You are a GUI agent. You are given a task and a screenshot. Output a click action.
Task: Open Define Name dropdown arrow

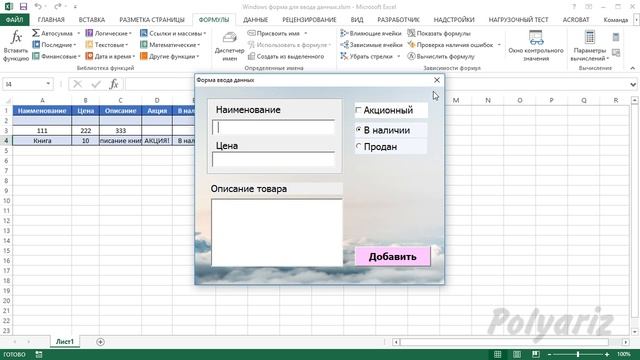(305, 33)
